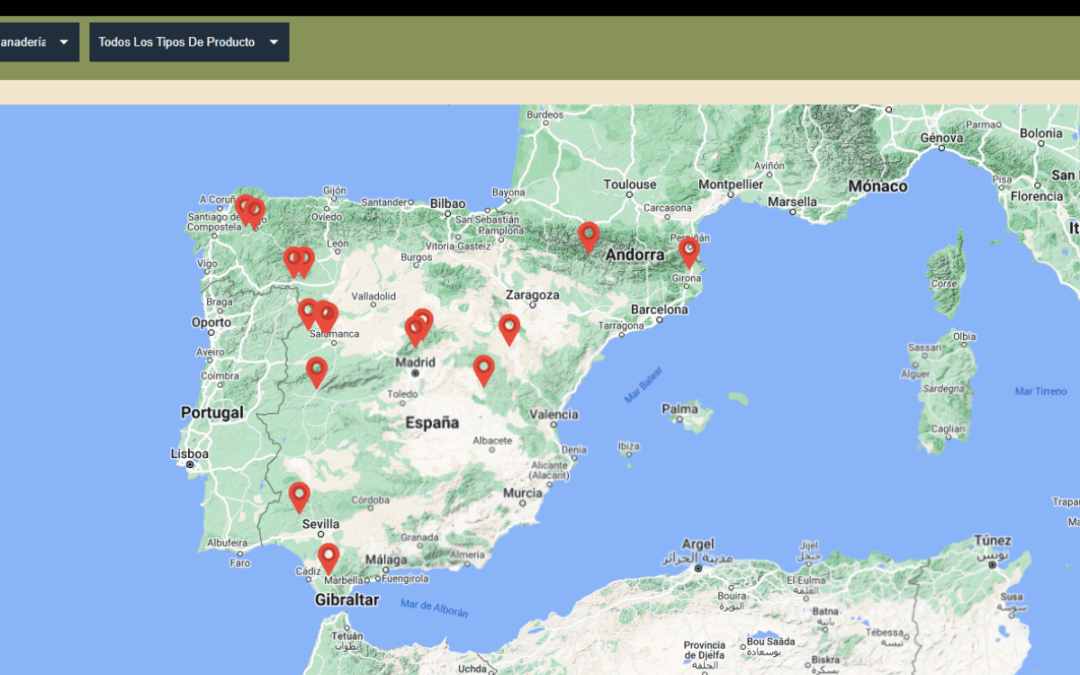Click the Toulouse label on map
This screenshot has width=1080, height=675.
coord(630,185)
